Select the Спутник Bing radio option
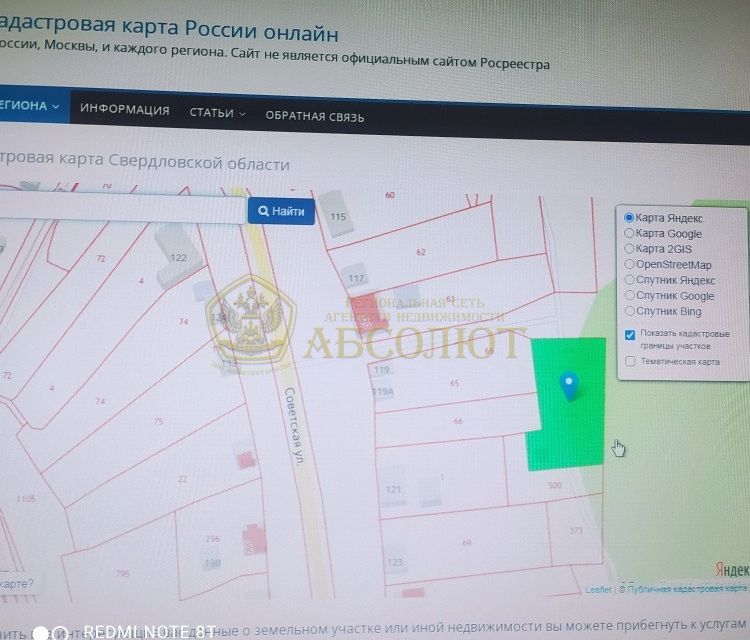 629,311
